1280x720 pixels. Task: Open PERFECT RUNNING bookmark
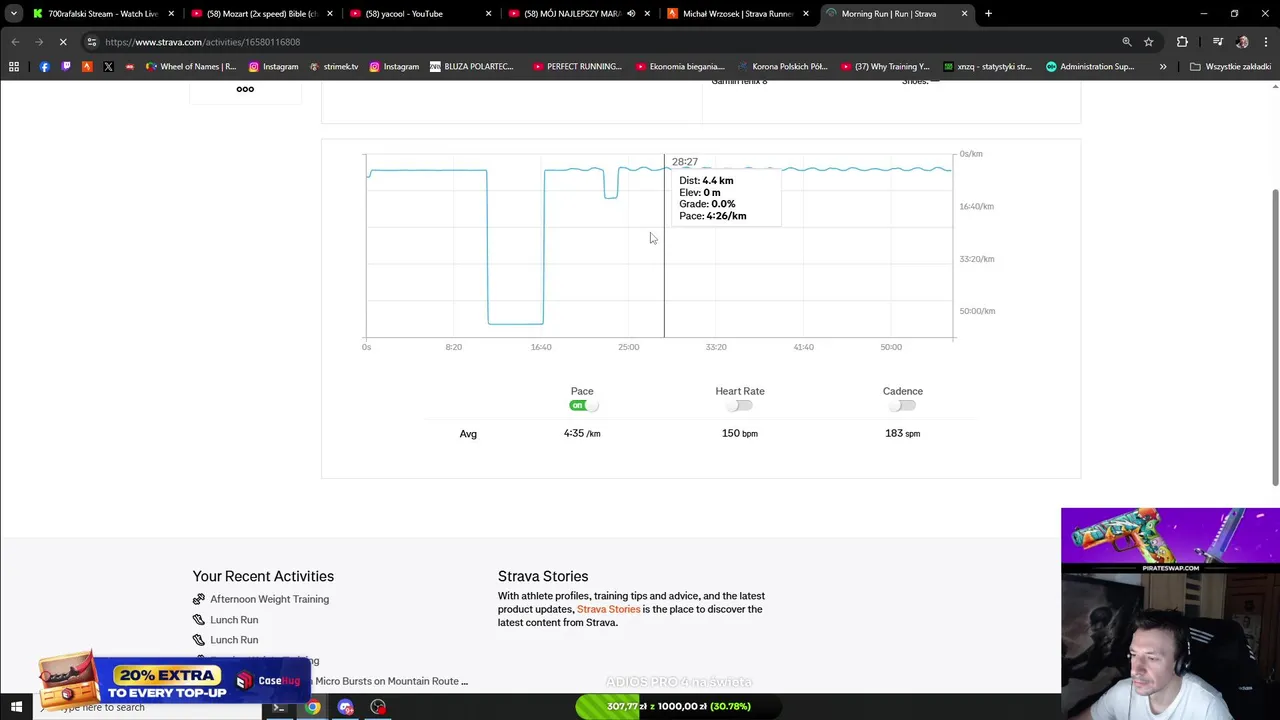[577, 67]
